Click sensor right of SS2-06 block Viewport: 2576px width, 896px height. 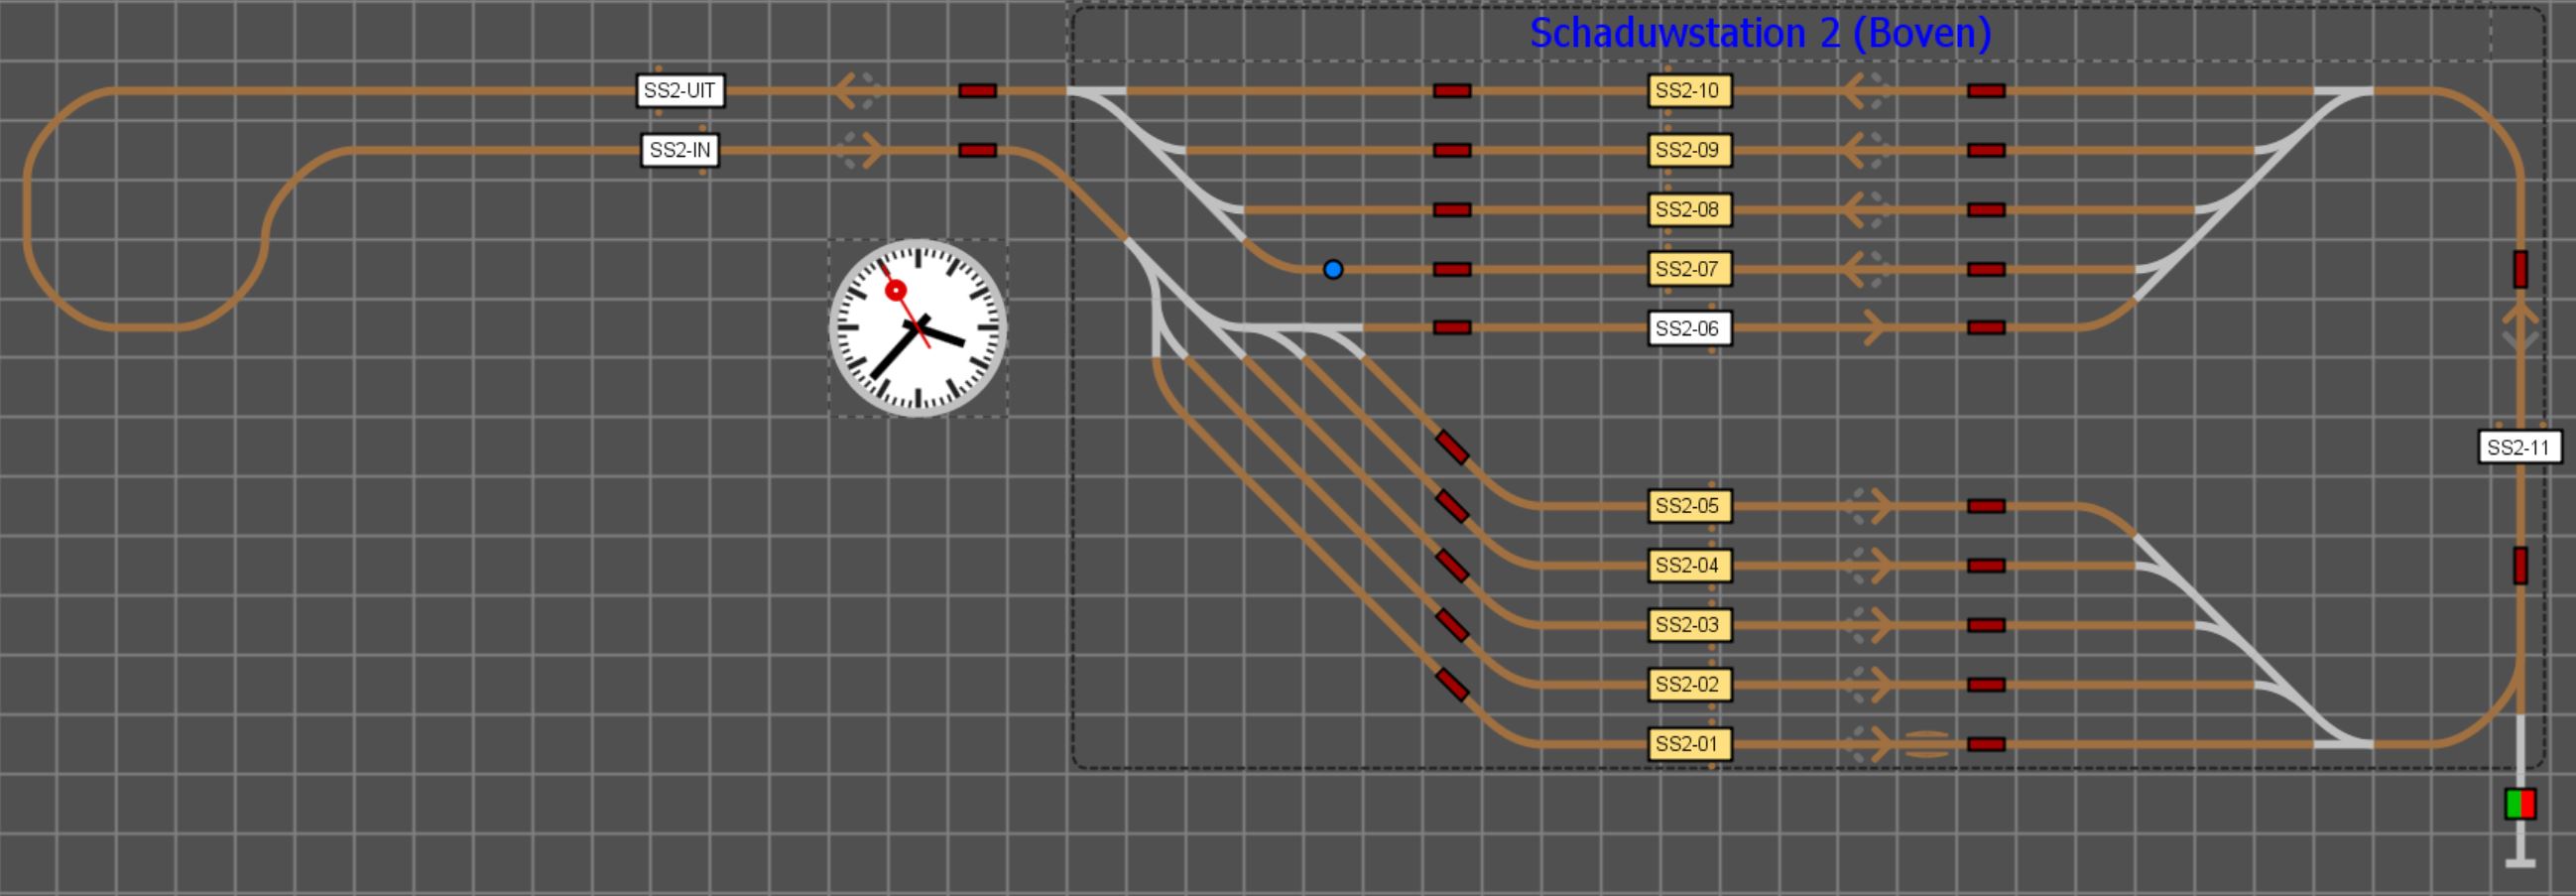1986,328
